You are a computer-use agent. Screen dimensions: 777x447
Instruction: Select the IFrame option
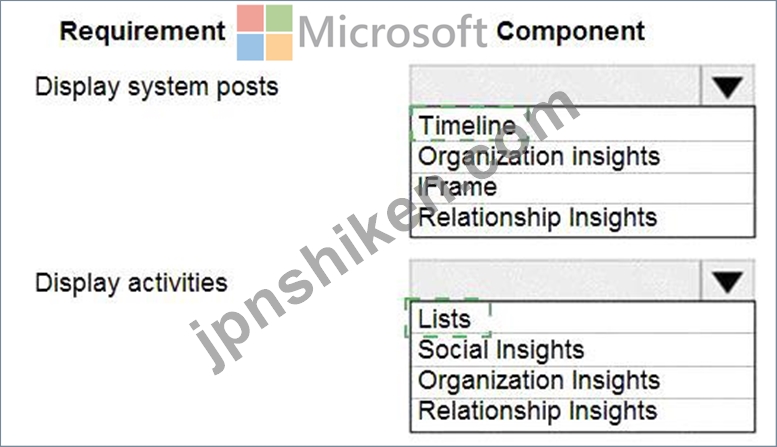(x=583, y=188)
